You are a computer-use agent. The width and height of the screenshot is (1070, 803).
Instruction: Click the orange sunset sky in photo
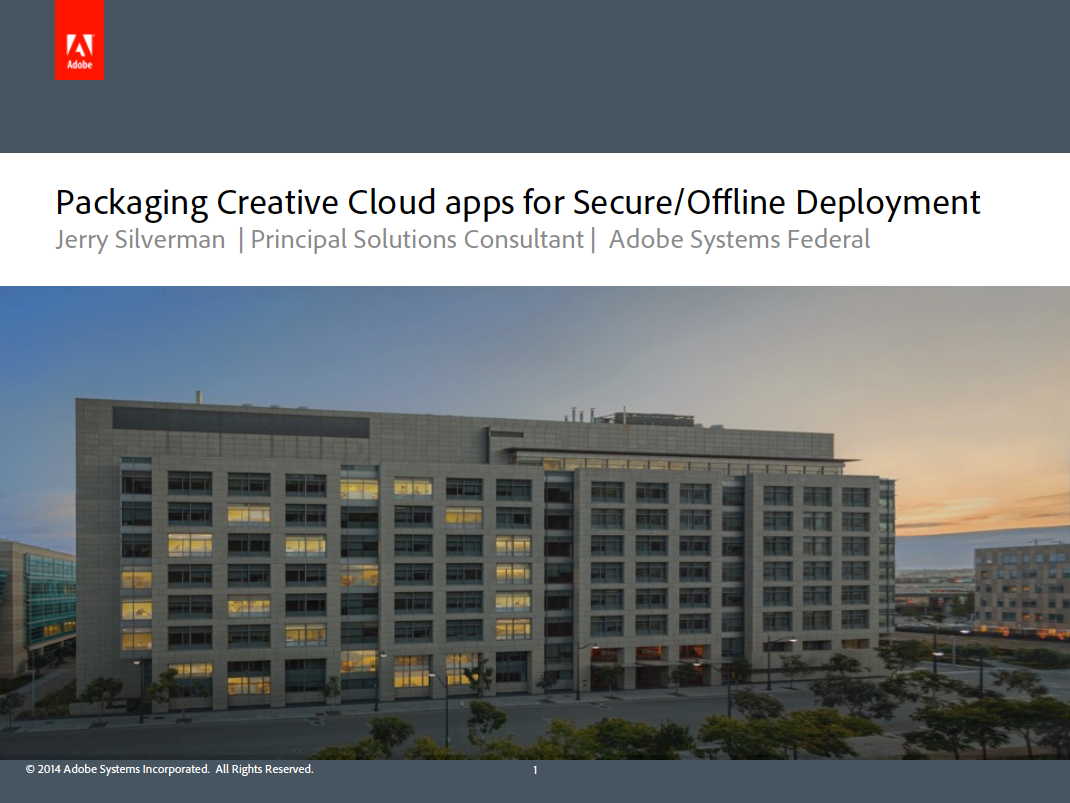point(980,490)
